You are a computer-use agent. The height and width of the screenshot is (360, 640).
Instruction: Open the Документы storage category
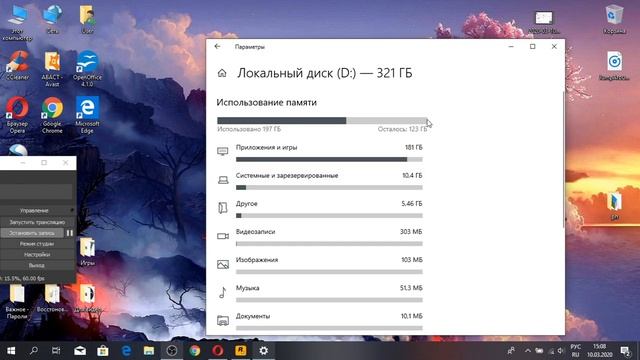coord(320,321)
